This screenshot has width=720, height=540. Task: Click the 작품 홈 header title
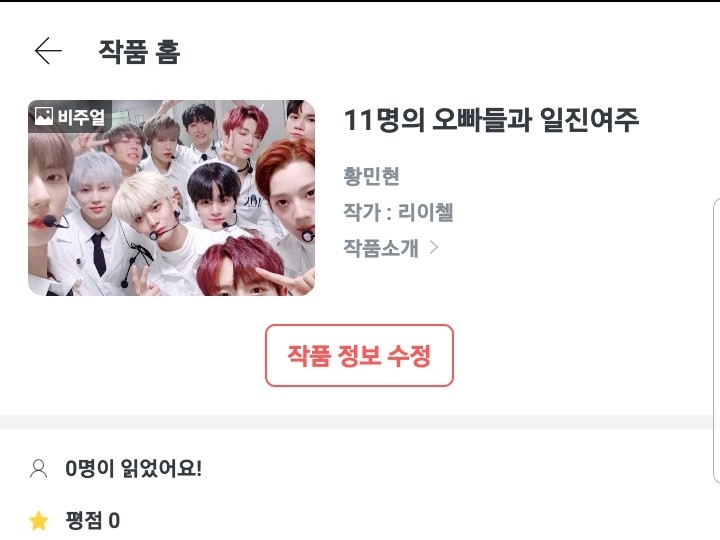(139, 51)
